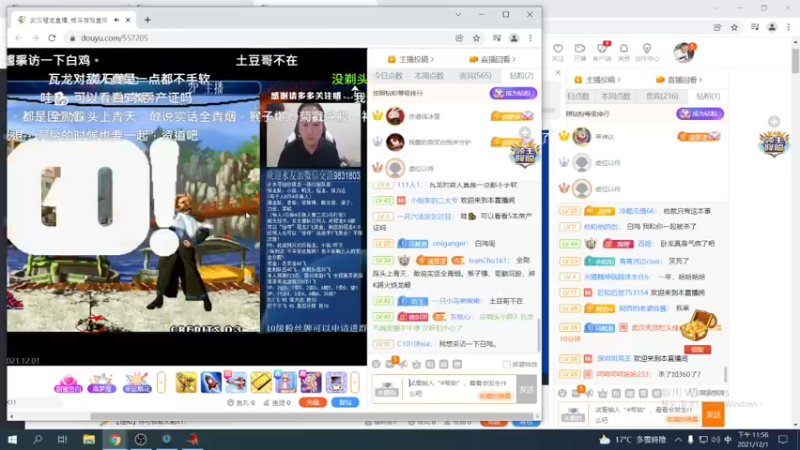The height and width of the screenshot is (450, 800).
Task: Show hidden system tray icons
Action: (x=678, y=440)
